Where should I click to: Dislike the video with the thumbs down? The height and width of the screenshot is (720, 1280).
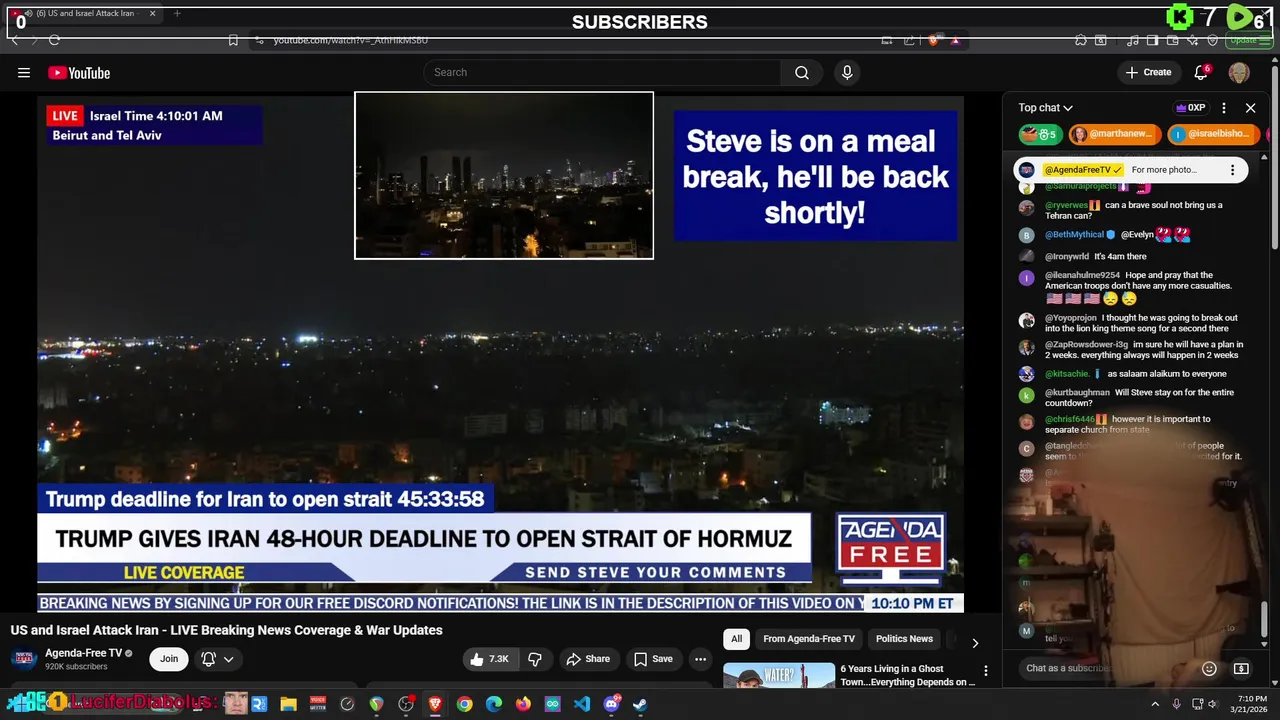pos(535,659)
